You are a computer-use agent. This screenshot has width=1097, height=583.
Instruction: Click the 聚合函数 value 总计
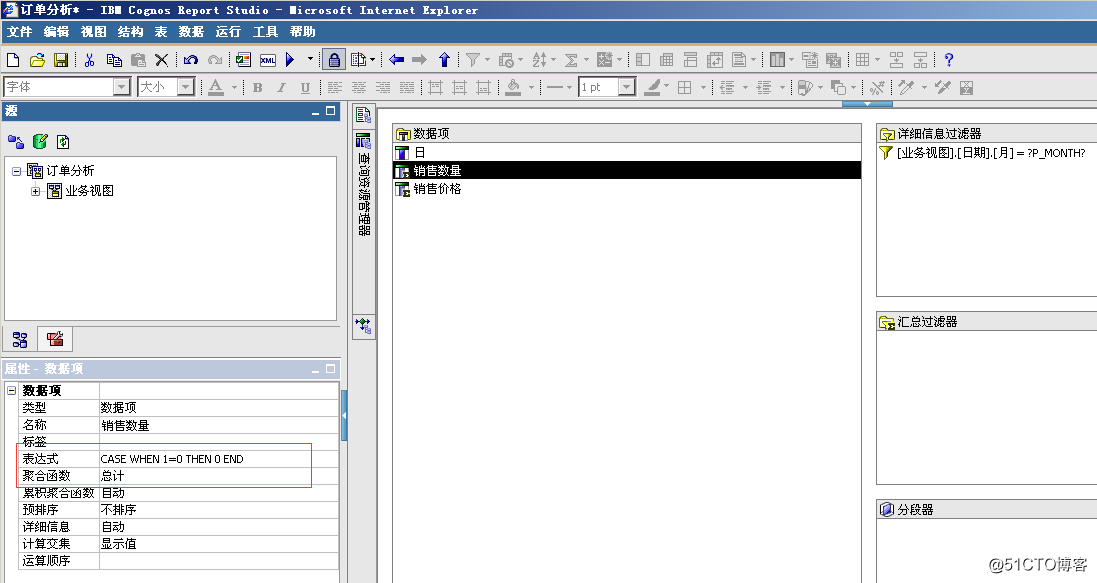pyautogui.click(x=219, y=476)
